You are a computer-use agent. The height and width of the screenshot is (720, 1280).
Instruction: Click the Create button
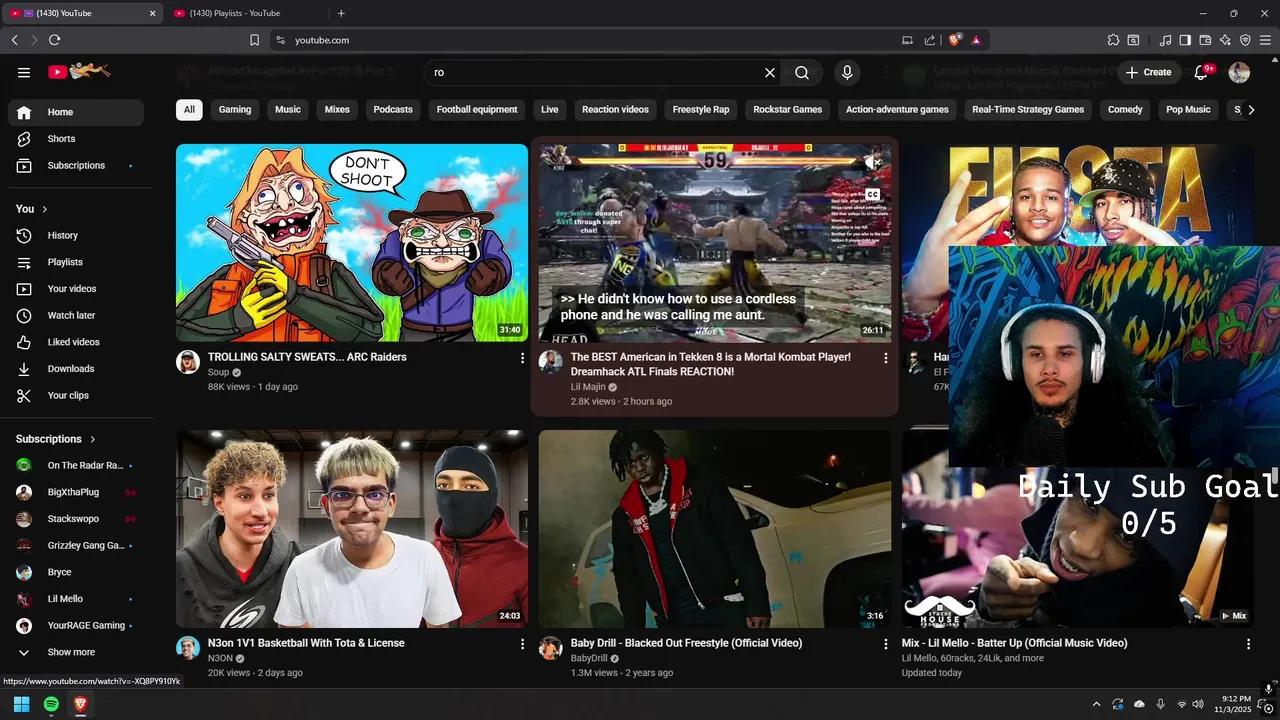[1148, 72]
